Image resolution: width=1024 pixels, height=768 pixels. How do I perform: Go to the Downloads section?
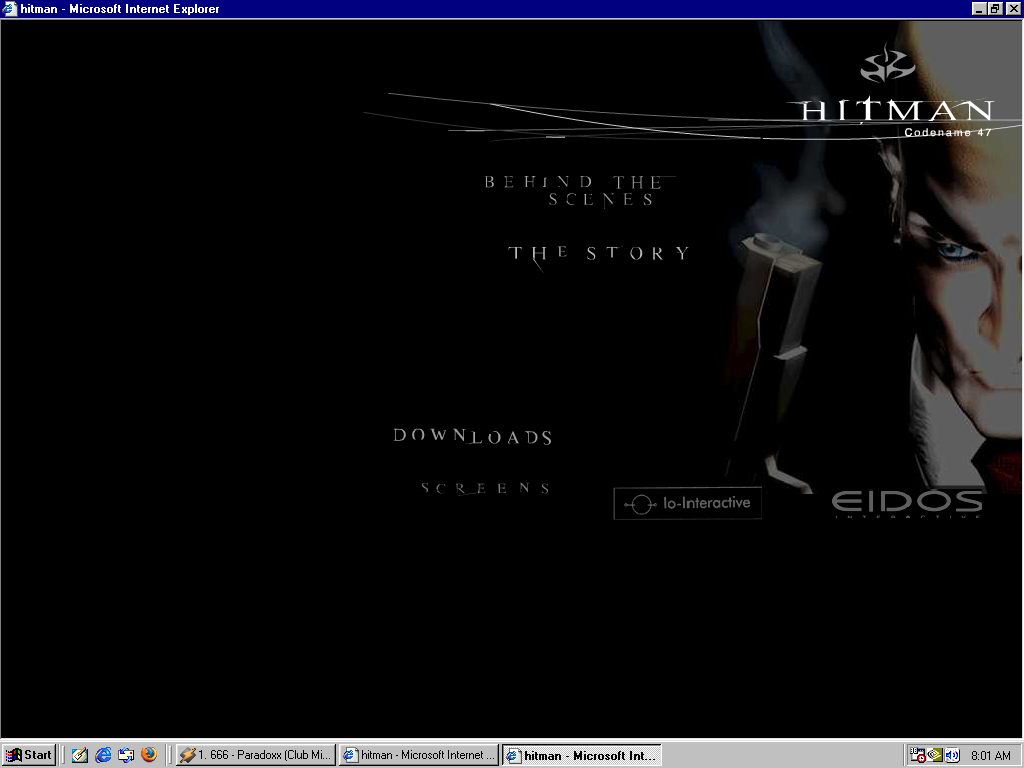click(x=473, y=436)
